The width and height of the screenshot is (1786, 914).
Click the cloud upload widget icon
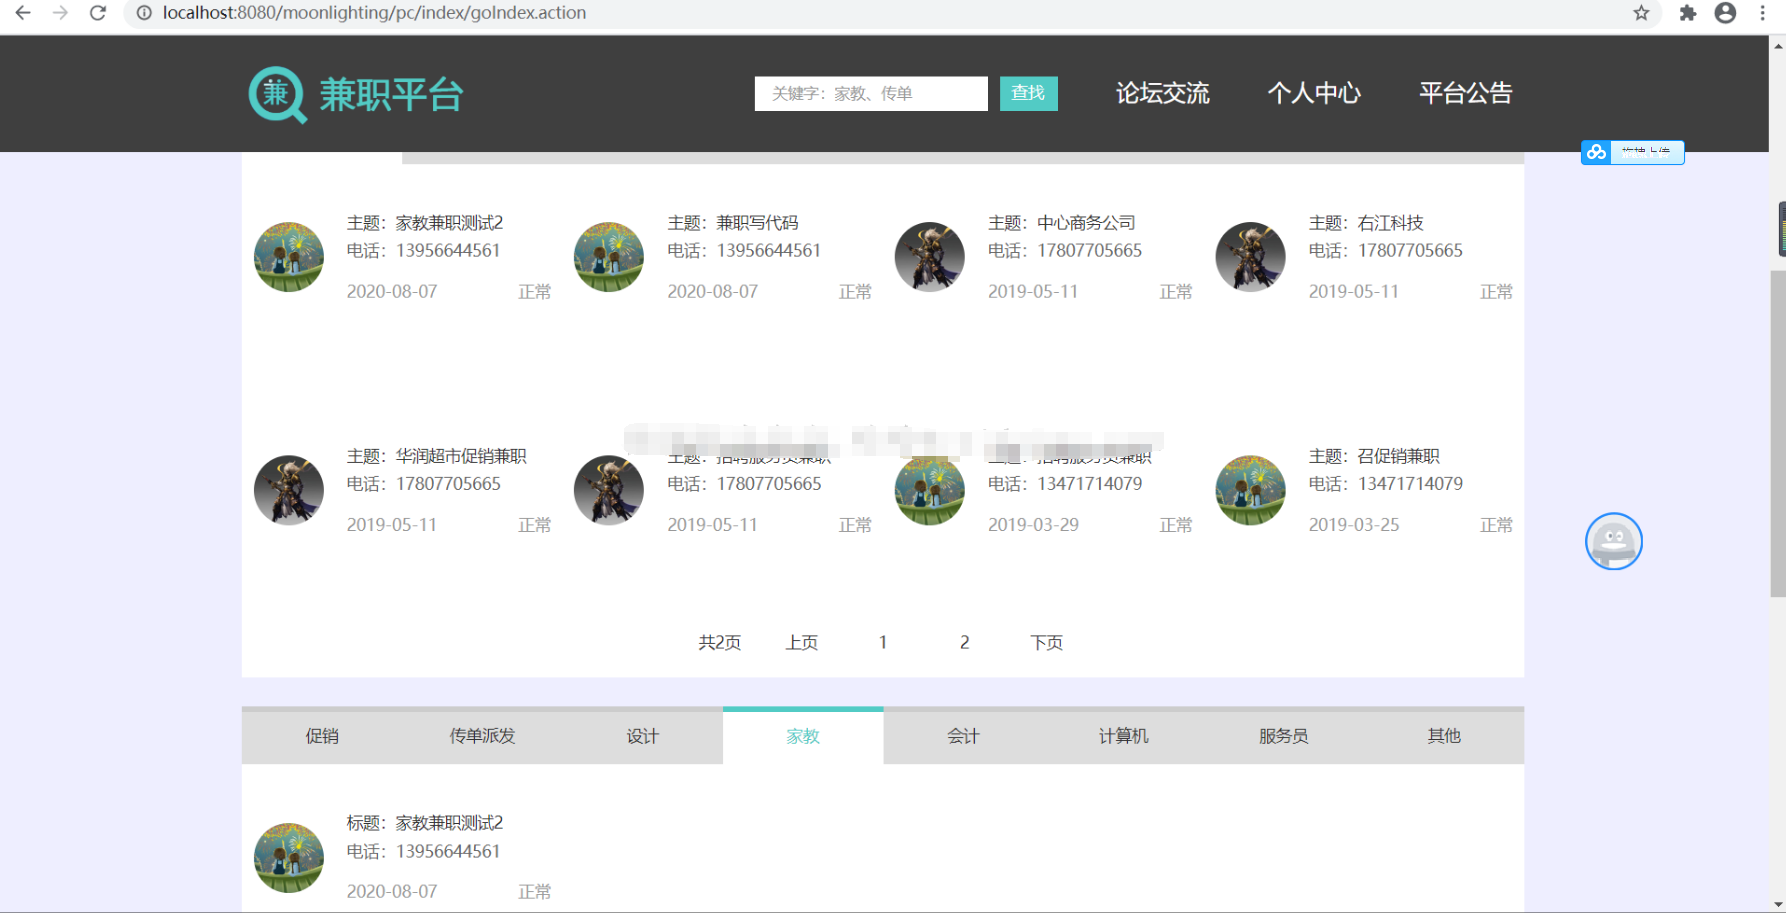1596,152
